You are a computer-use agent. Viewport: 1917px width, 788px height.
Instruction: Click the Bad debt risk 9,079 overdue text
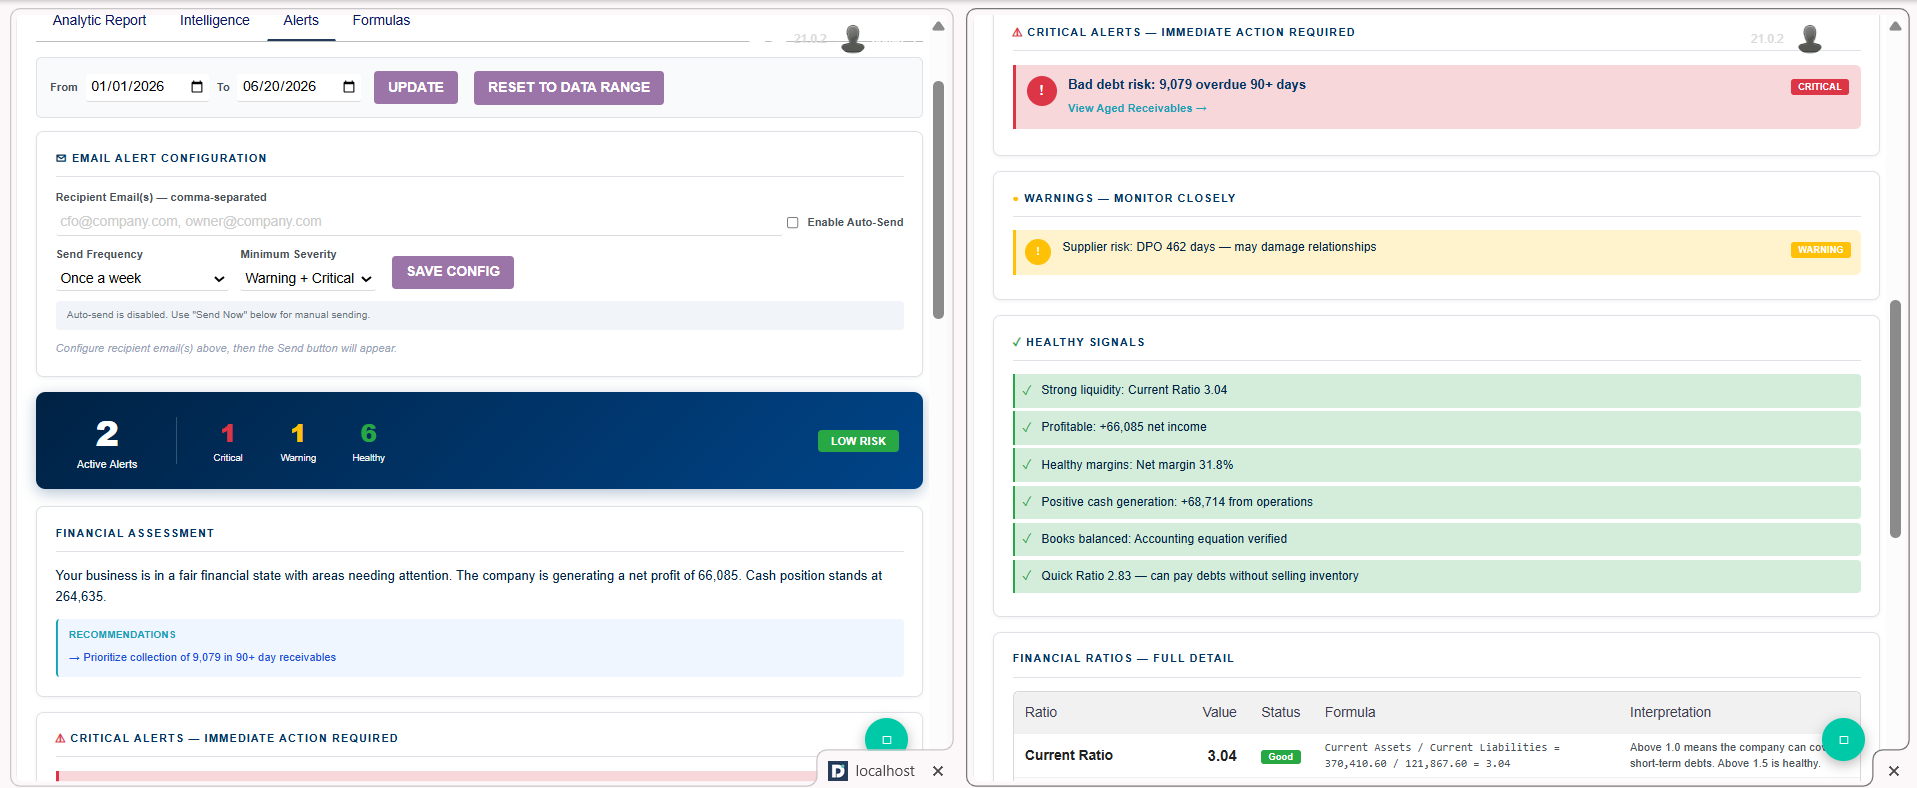tap(1187, 85)
